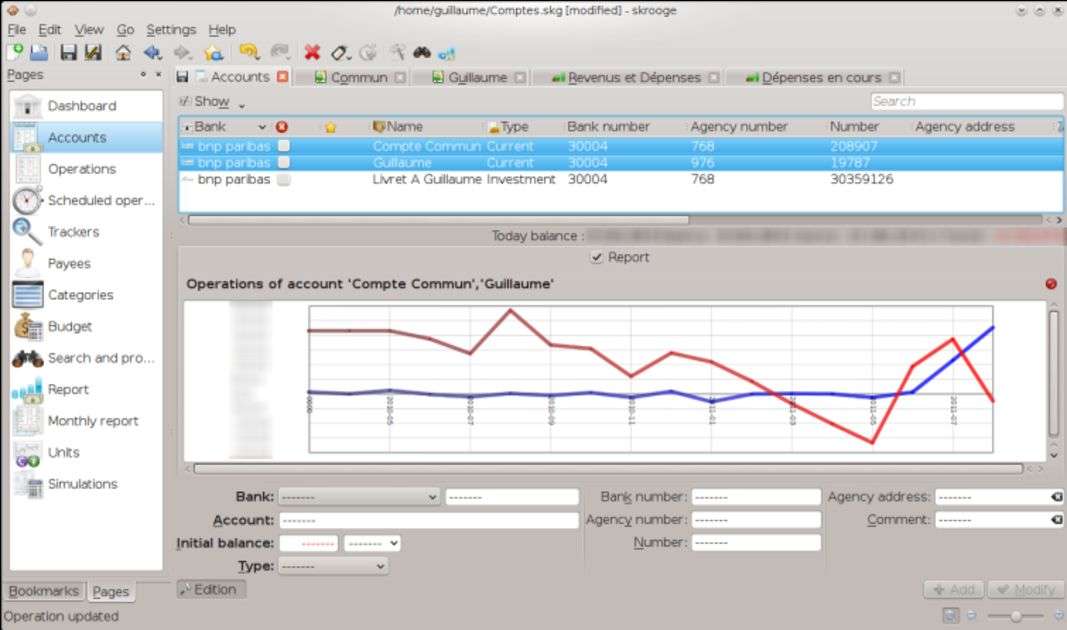Click the Save As toolbar icon
1067x630 pixels.
93,52
